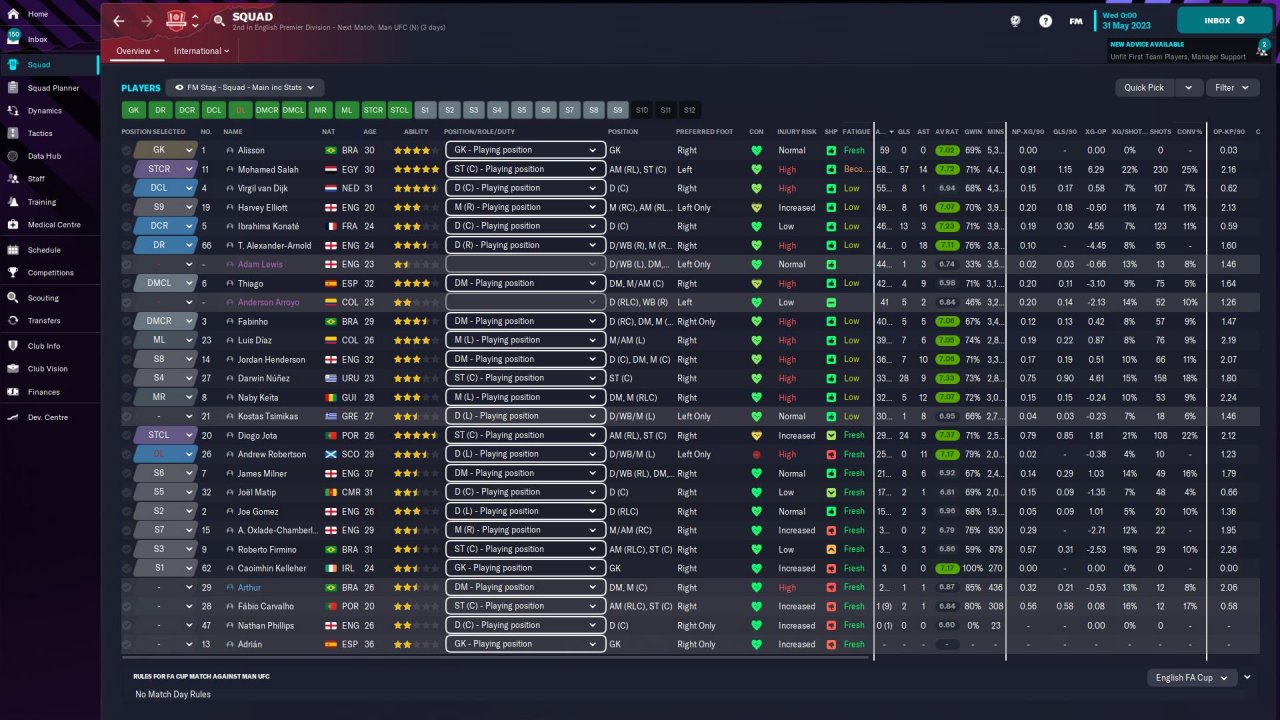Open the International tab menu
The height and width of the screenshot is (720, 1280).
coord(202,51)
